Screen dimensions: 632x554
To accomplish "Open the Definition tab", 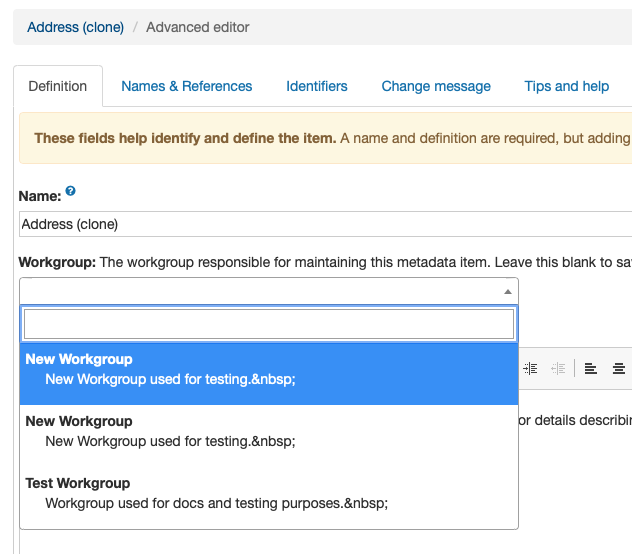I will click(58, 86).
